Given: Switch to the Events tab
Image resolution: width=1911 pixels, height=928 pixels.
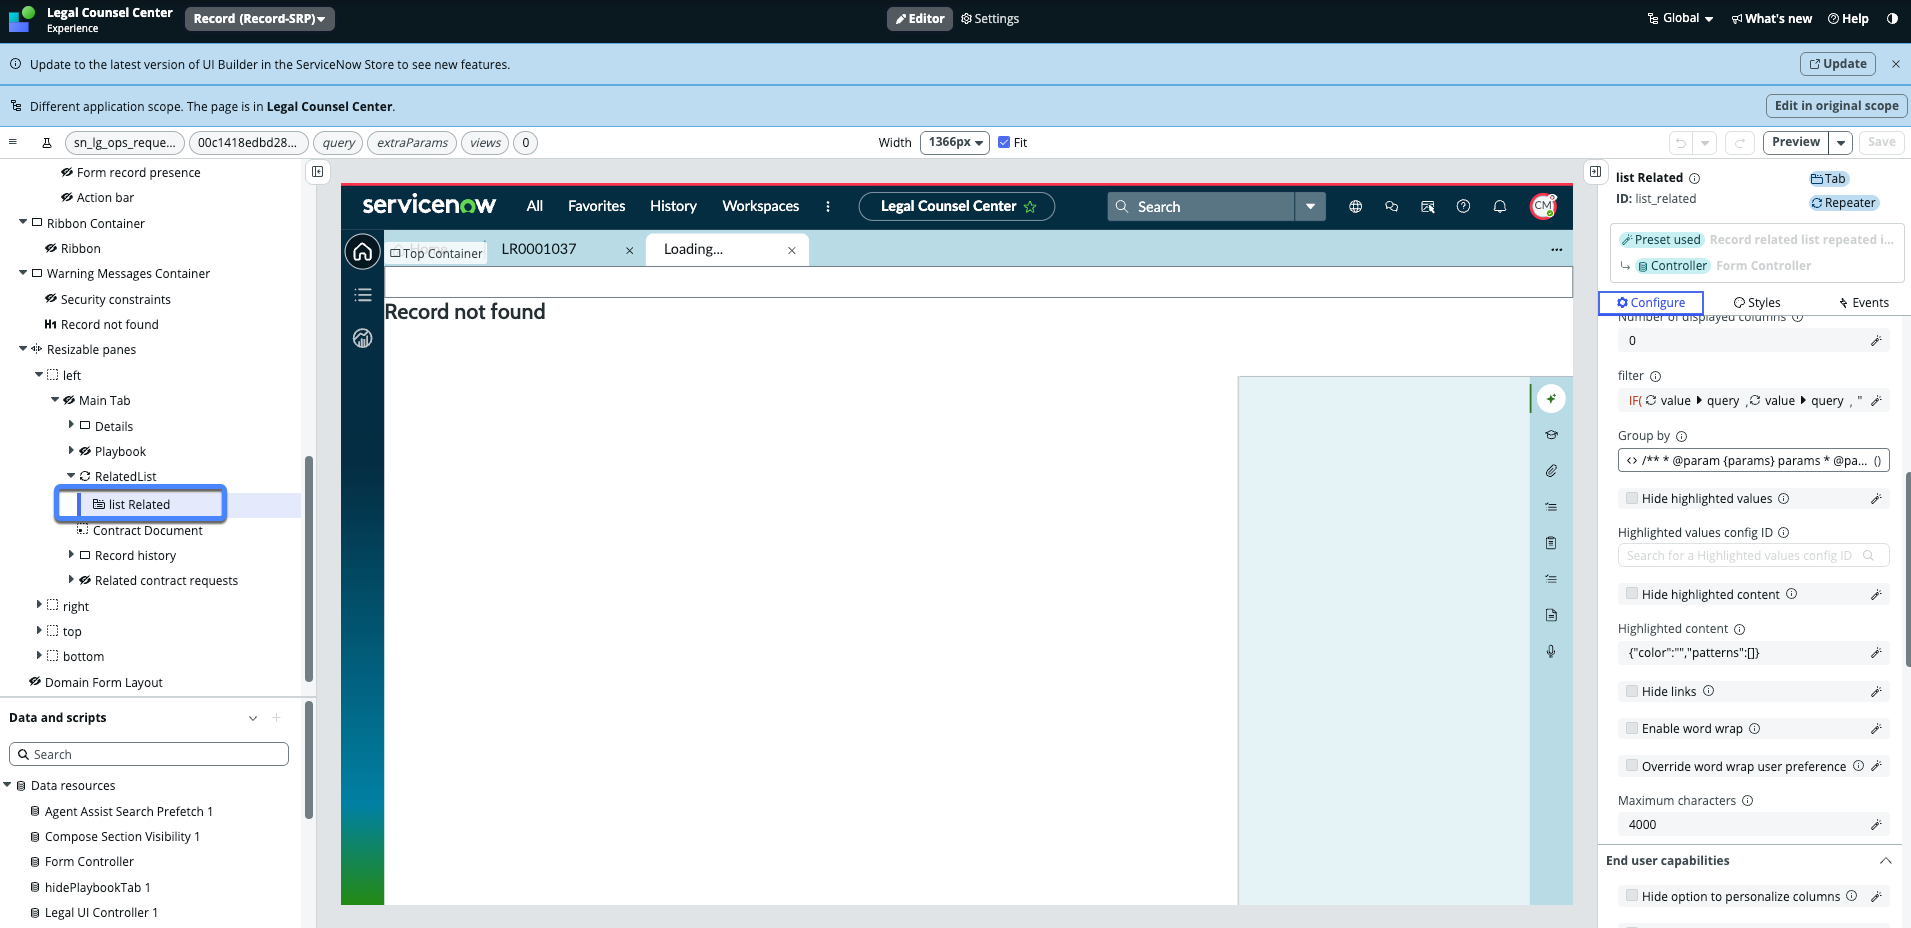Looking at the screenshot, I should [x=1864, y=303].
